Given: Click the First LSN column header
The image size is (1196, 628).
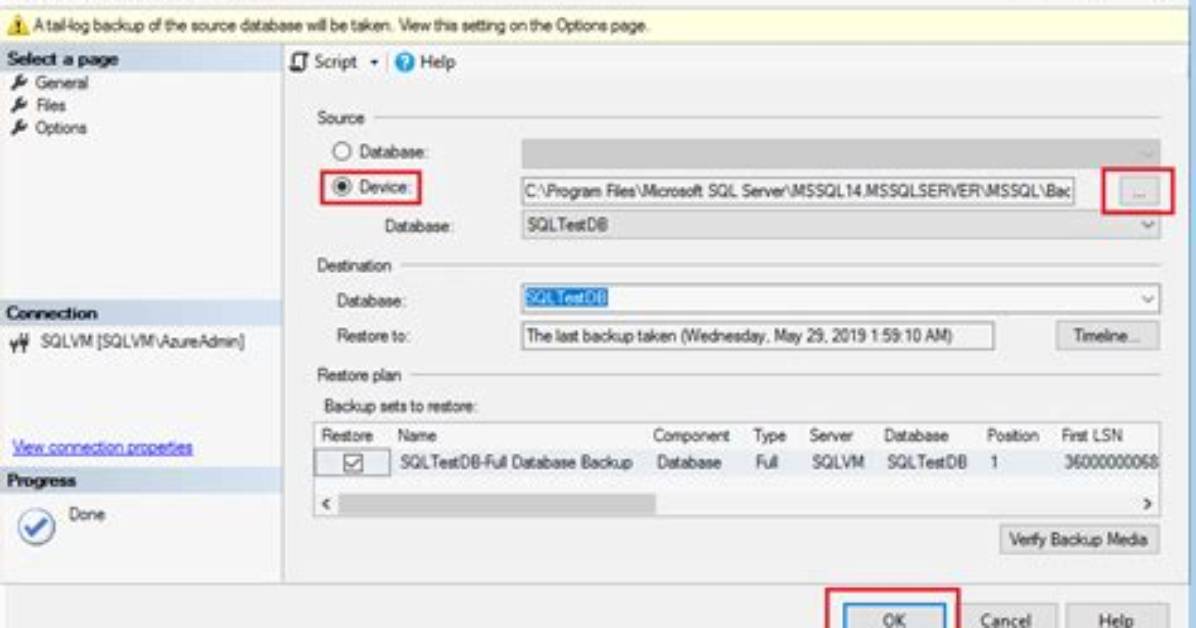Looking at the screenshot, I should click(1092, 436).
